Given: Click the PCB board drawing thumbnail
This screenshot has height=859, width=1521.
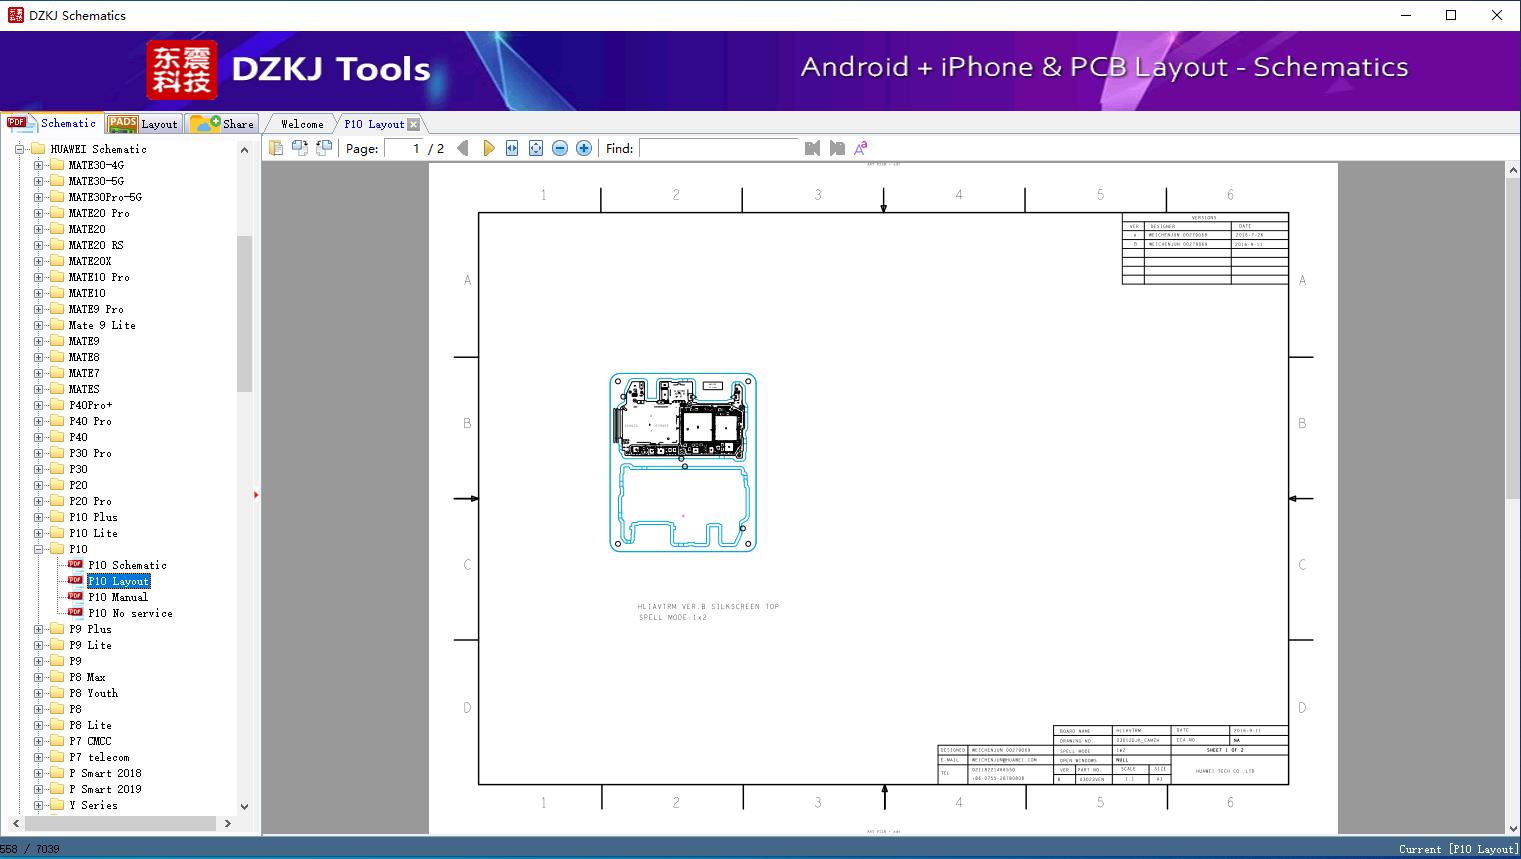Looking at the screenshot, I should click(x=683, y=462).
